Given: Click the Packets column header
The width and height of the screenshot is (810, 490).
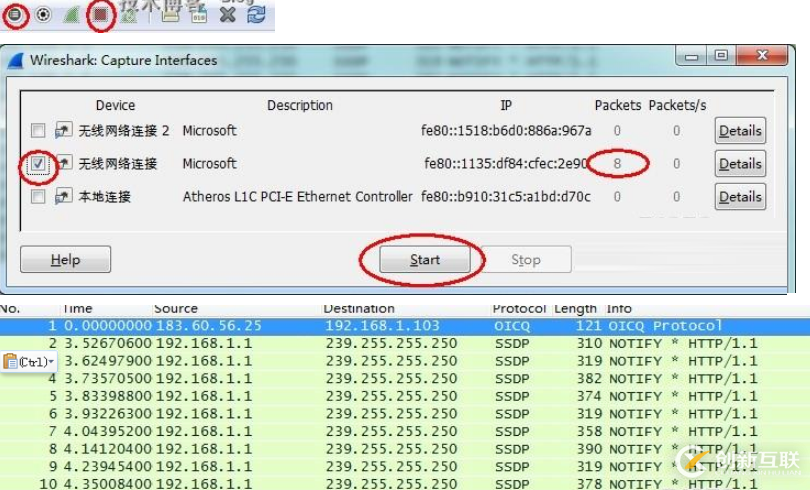Looking at the screenshot, I should [x=618, y=105].
